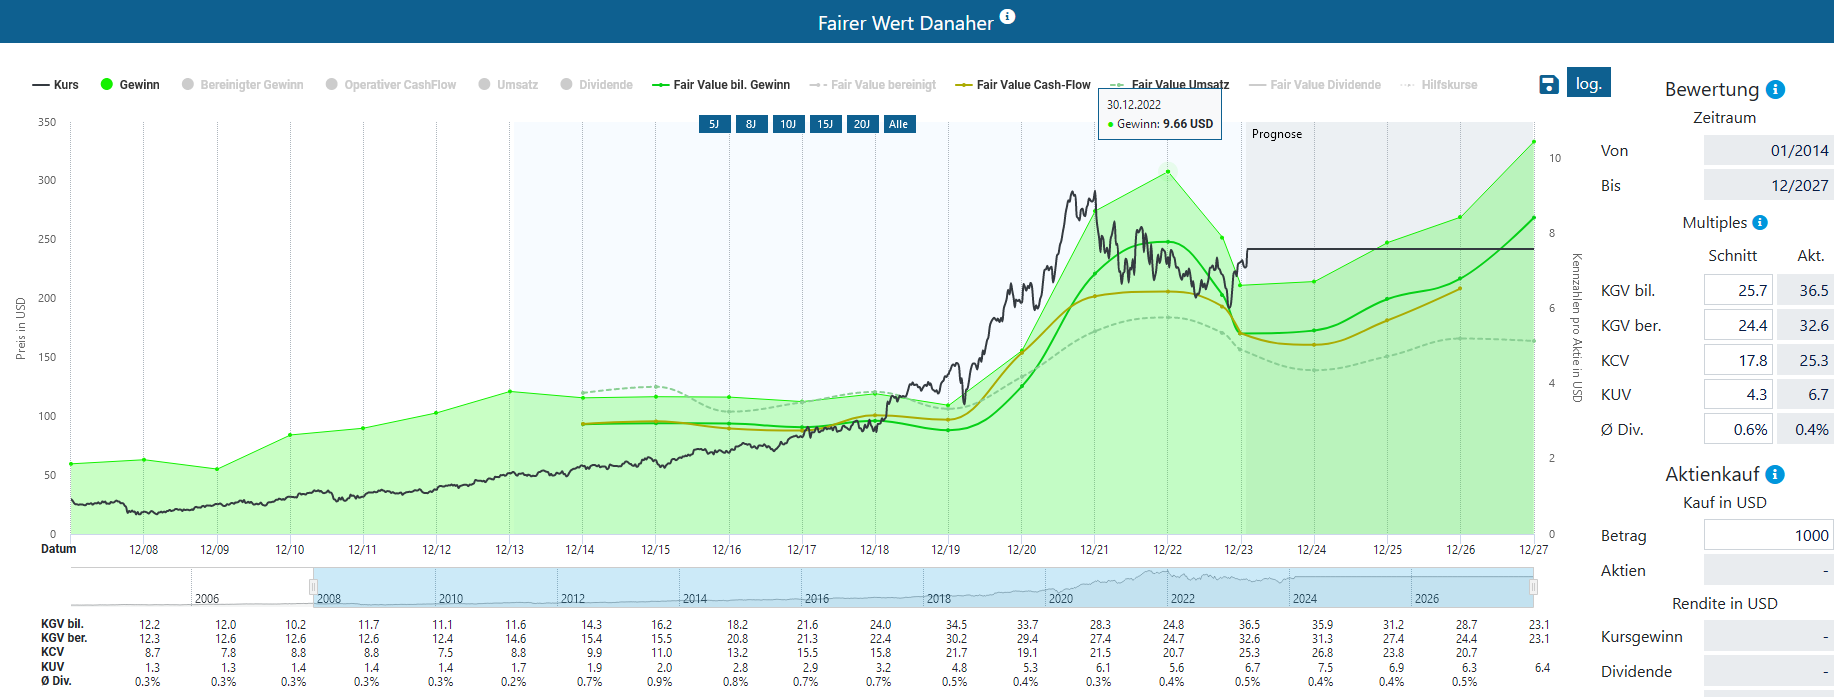Viewport: 1845px width, 697px height.
Task: Click the highlighted blue range in the navigator
Action: 923,587
